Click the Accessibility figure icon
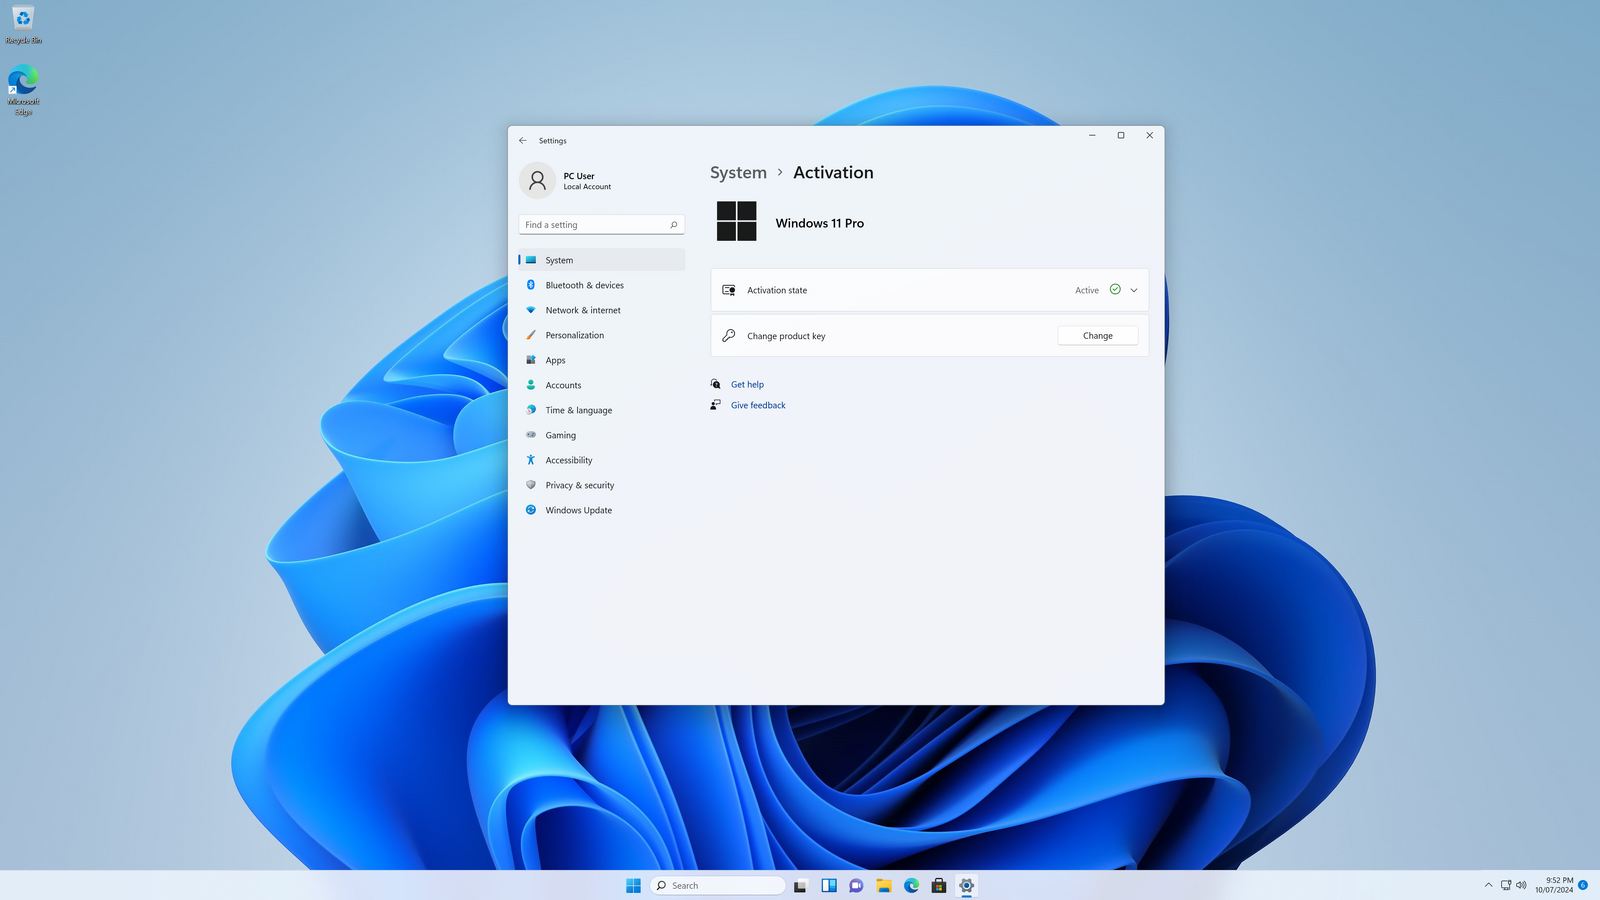 531,460
